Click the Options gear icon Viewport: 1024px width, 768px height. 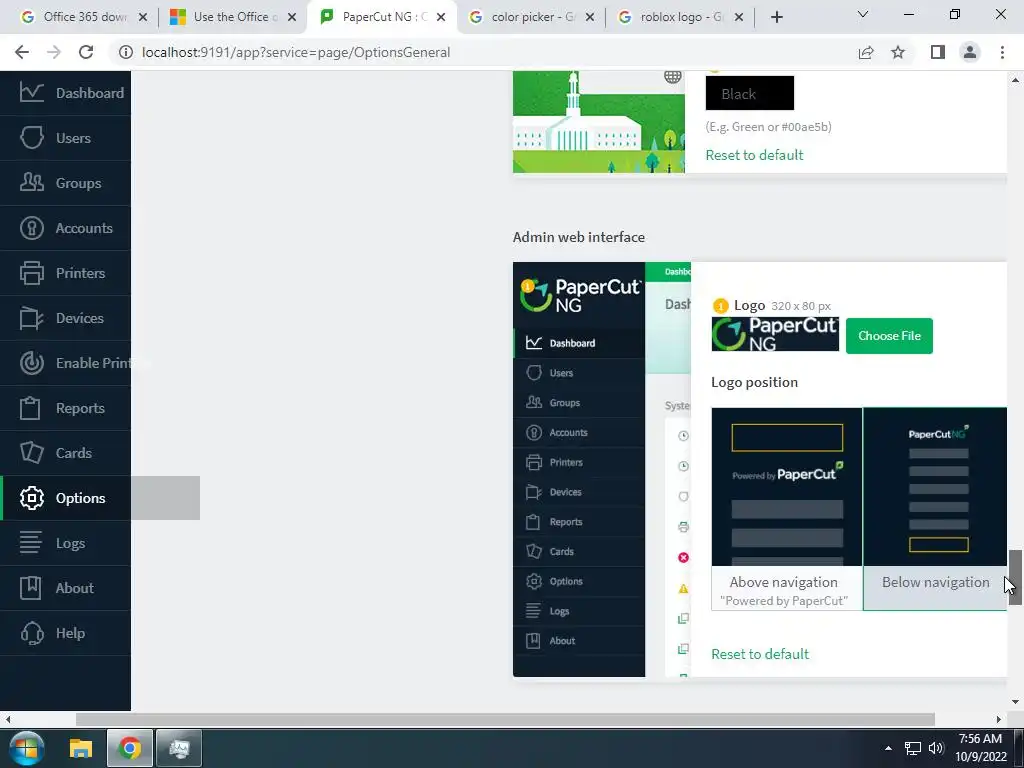click(31, 498)
